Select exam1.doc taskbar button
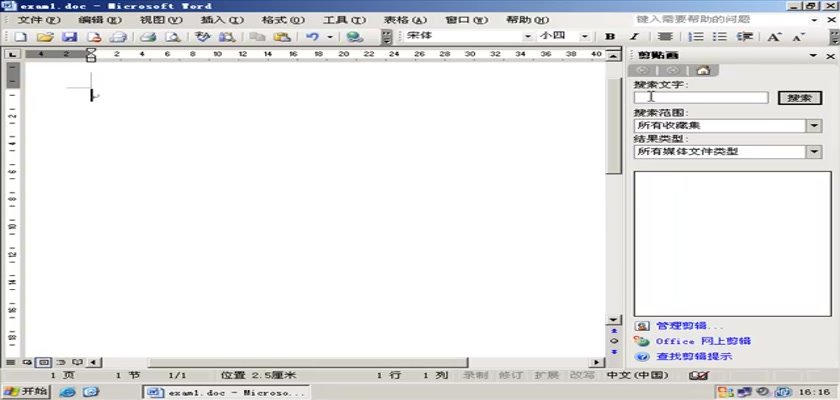The width and height of the screenshot is (840, 400). 227,393
